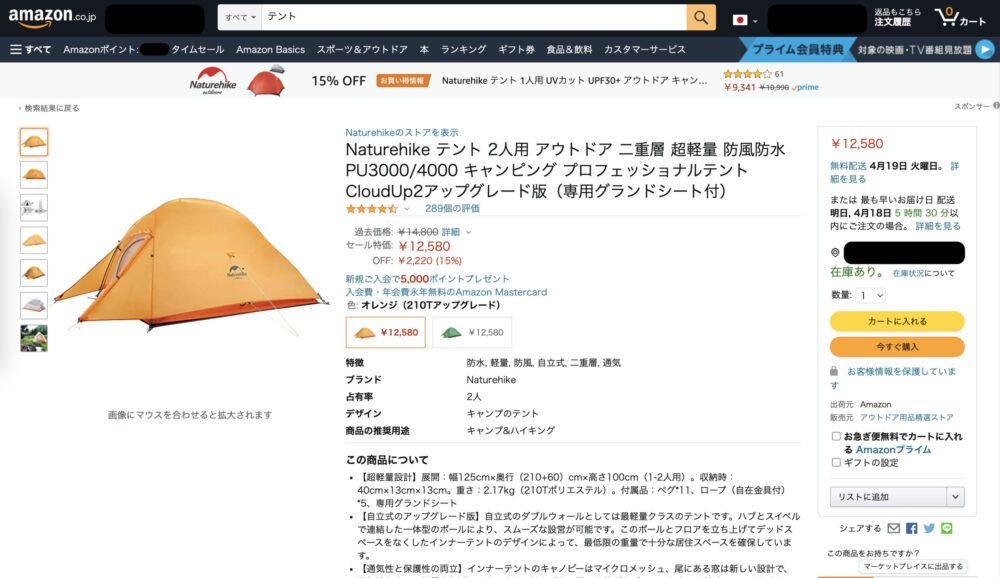Click the Japan flag language icon
Image resolution: width=1000 pixels, height=578 pixels.
(740, 20)
